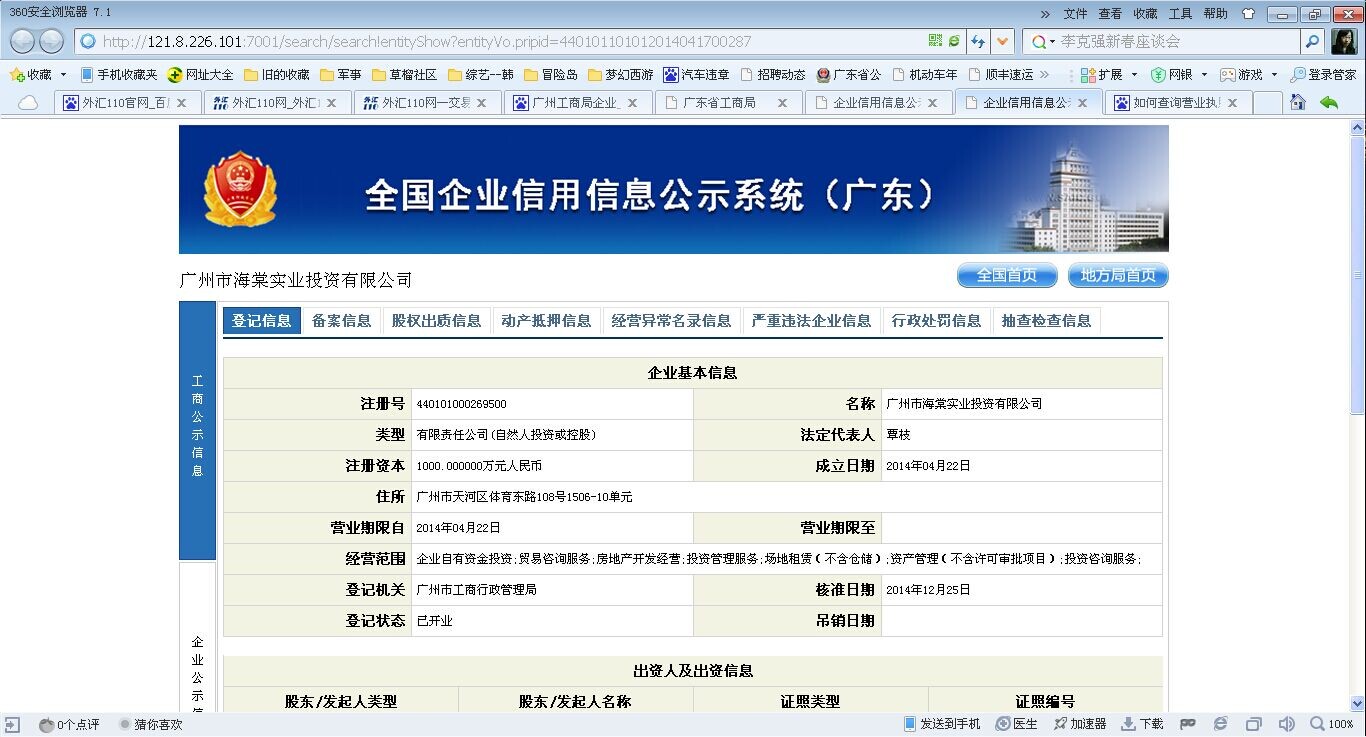1366x737 pixels.
Task: Open the 文件 menu
Action: point(1075,14)
